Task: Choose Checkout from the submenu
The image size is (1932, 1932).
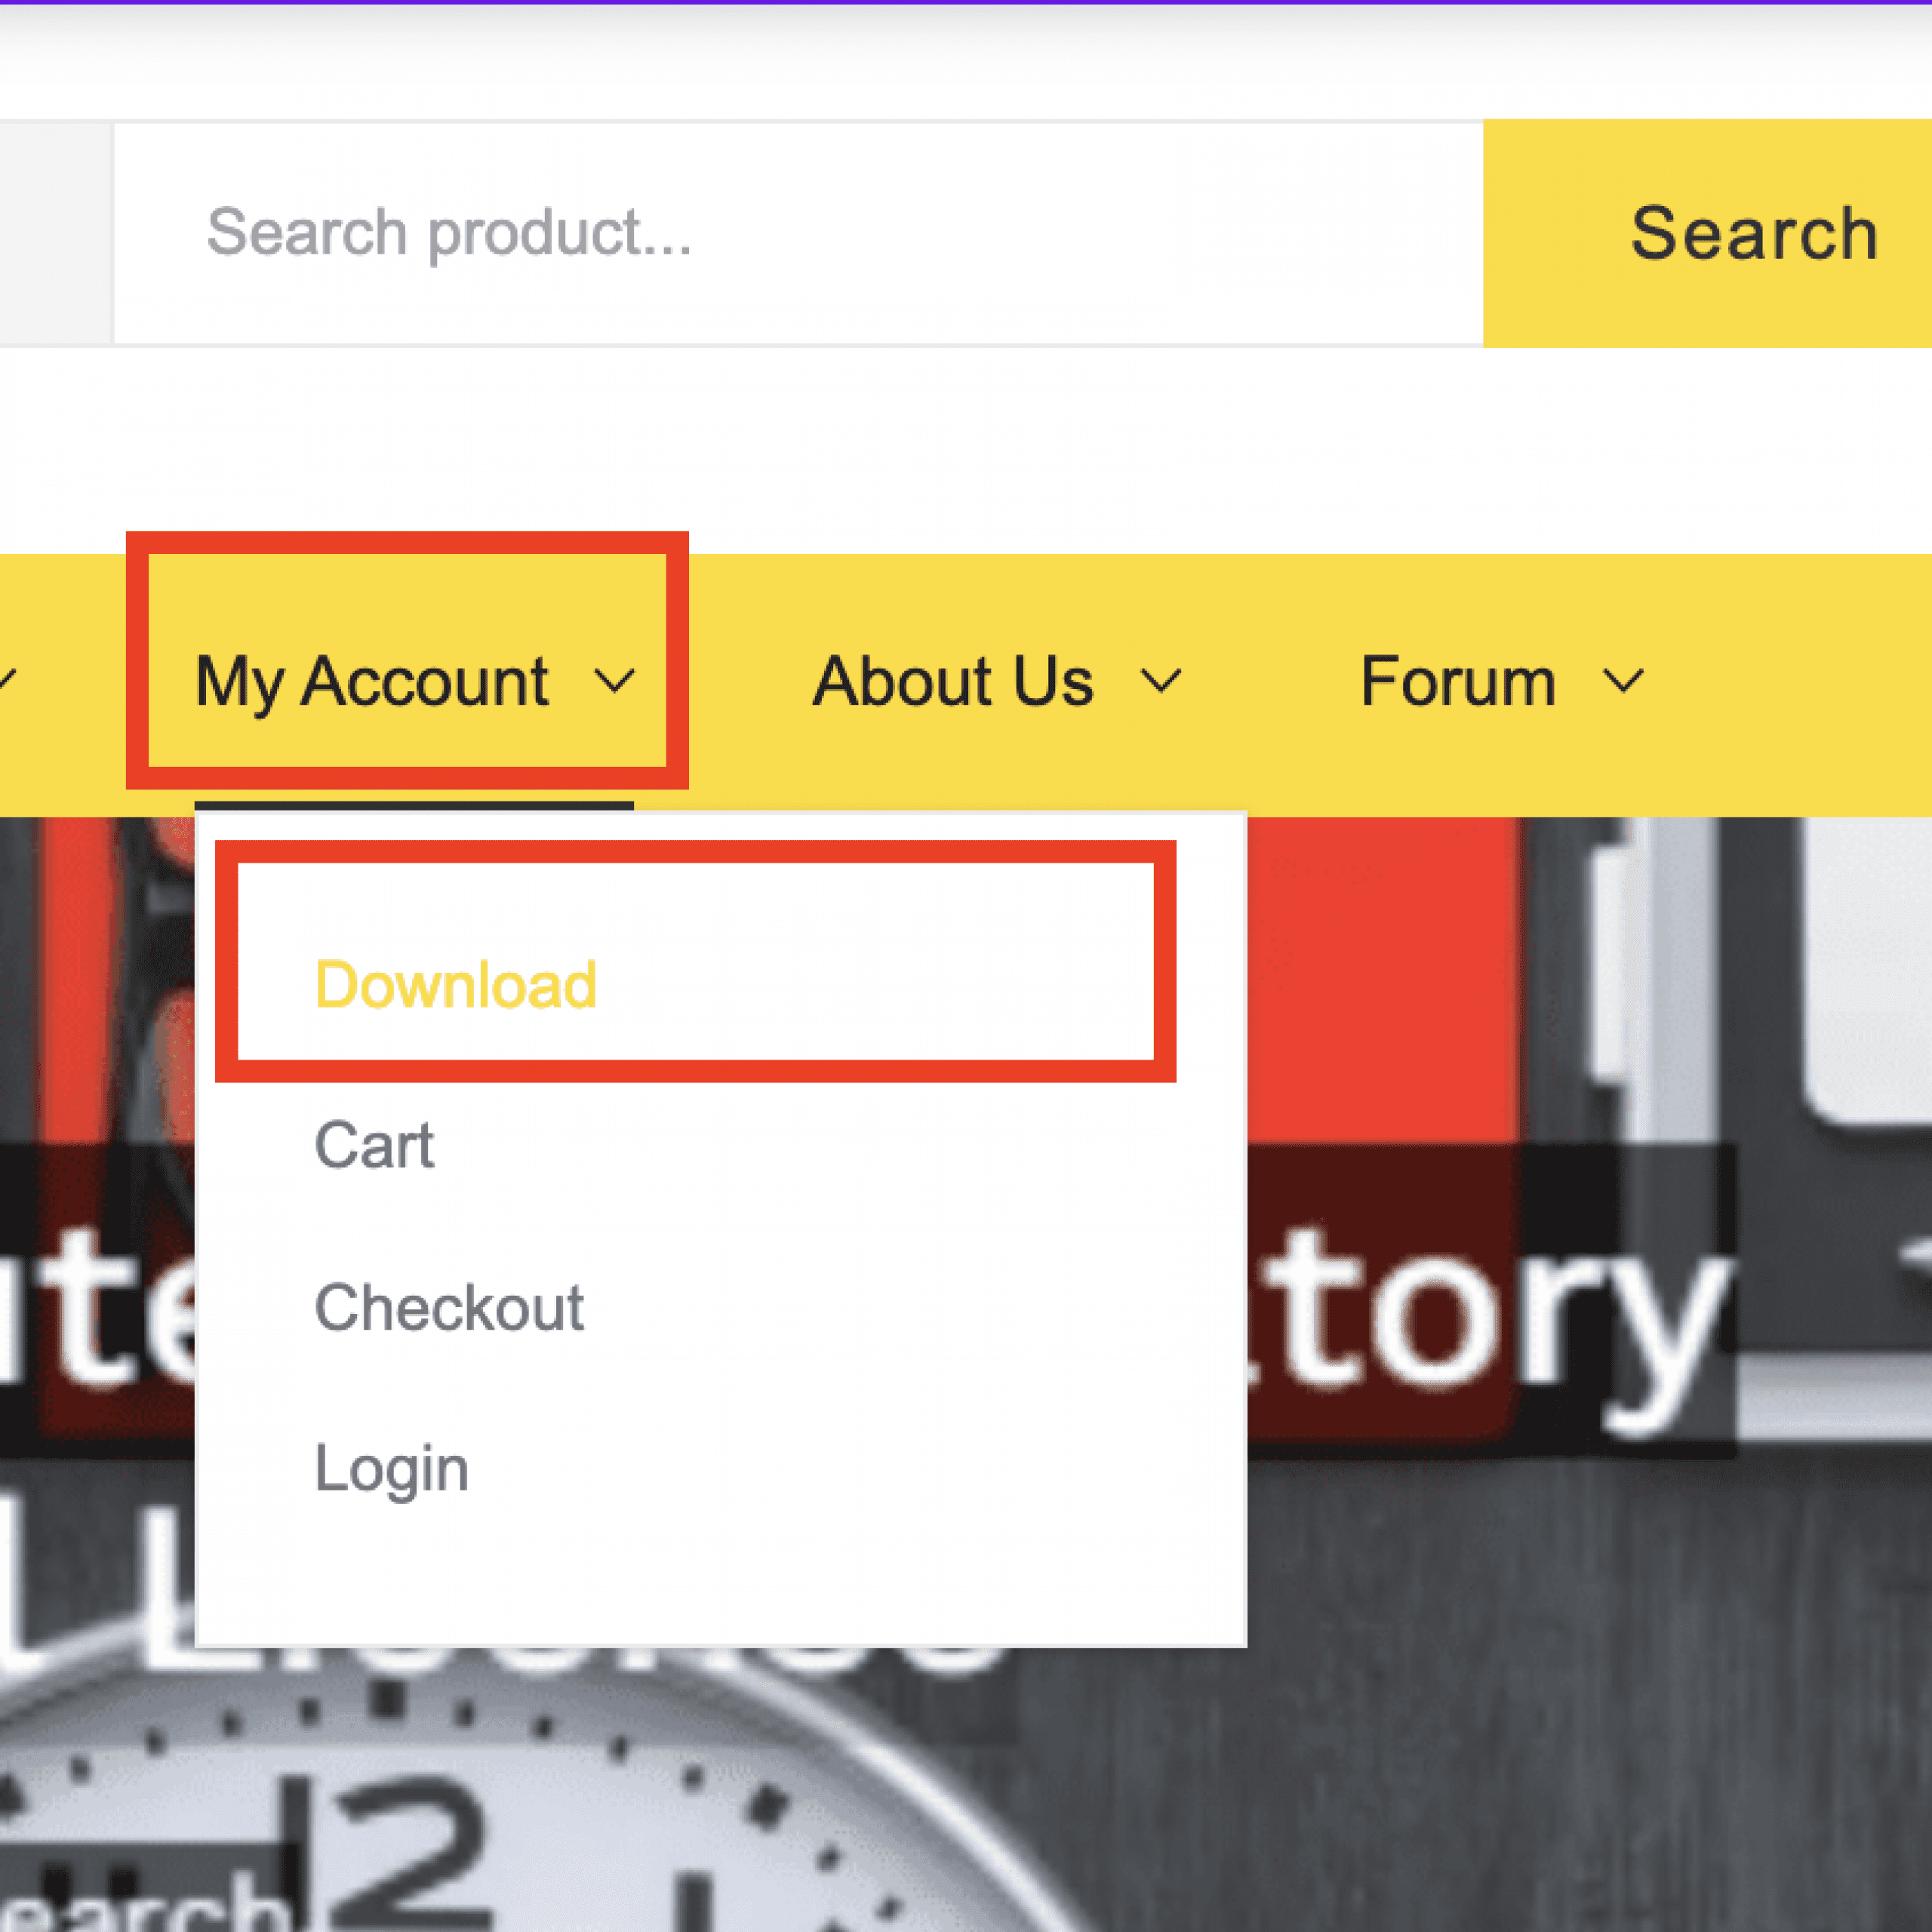Action: [449, 1307]
